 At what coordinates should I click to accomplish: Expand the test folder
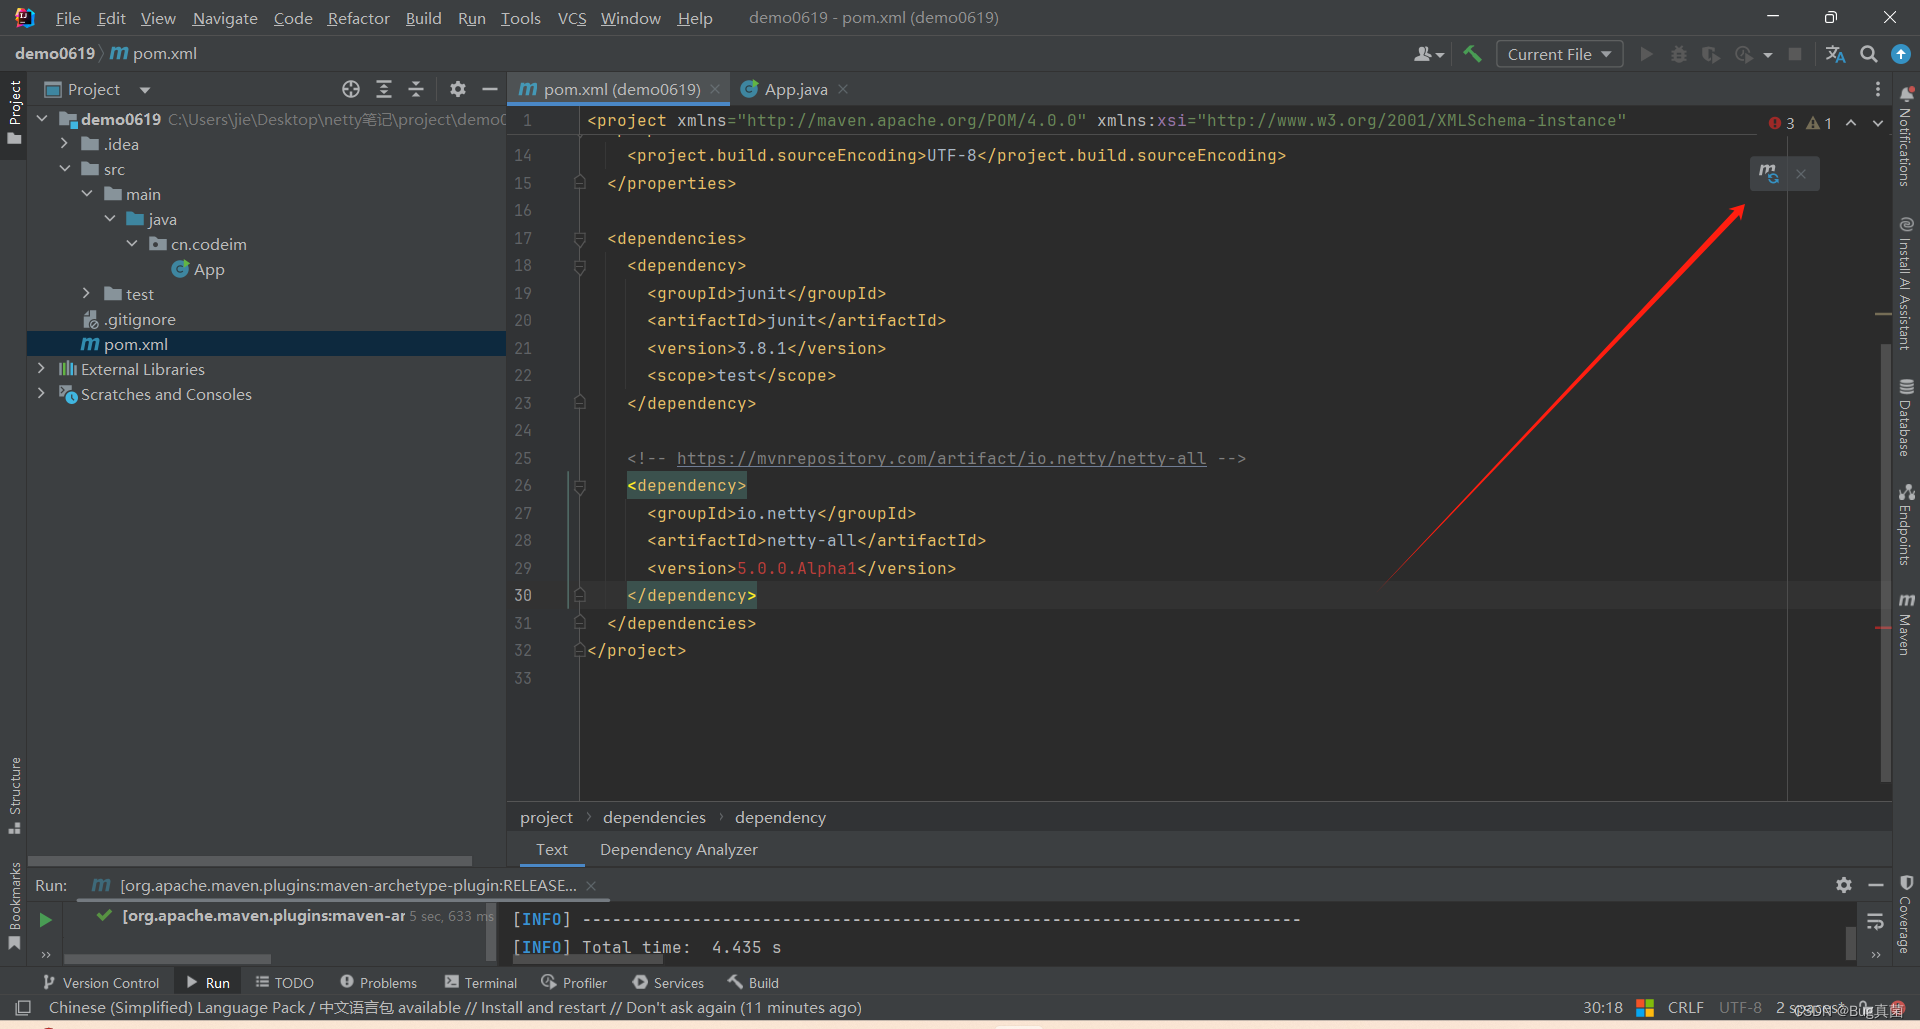coord(87,293)
